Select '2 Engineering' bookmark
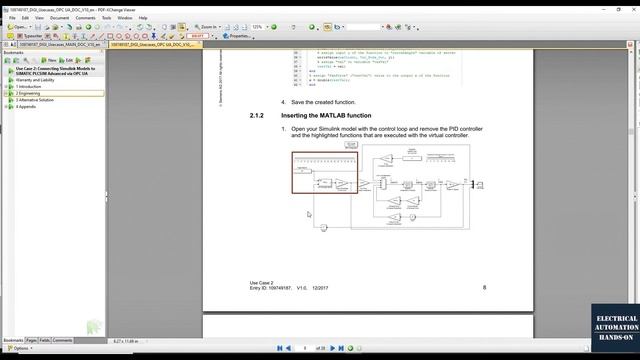 point(28,93)
